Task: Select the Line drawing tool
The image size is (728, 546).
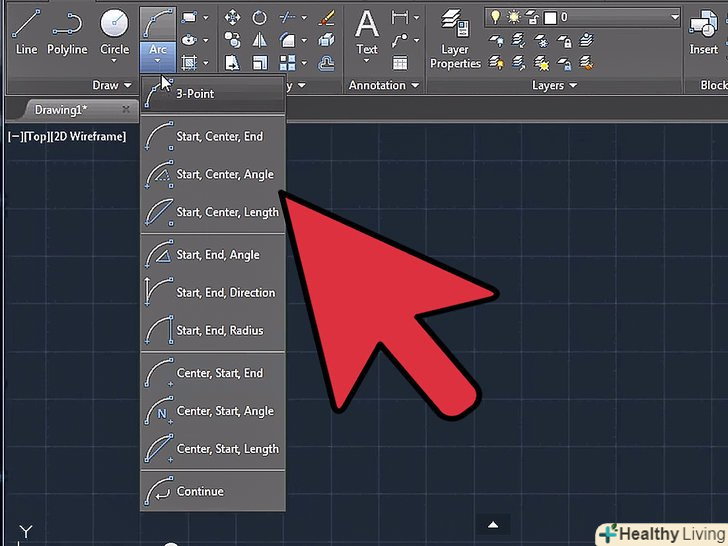Action: tap(26, 32)
